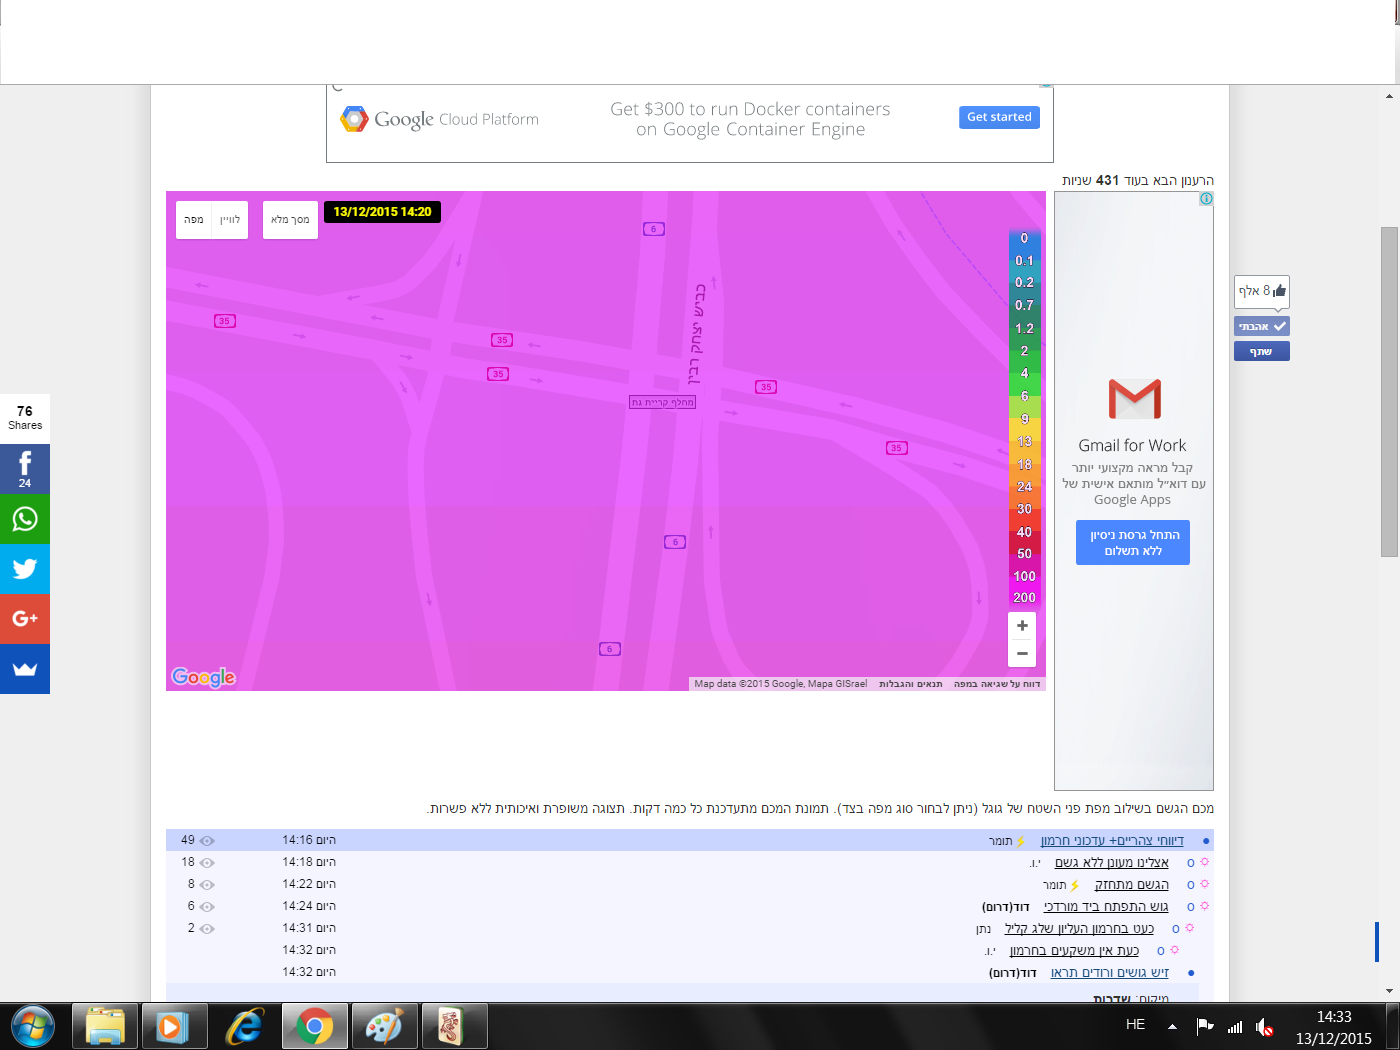This screenshot has width=1400, height=1050.
Task: Open the ad info icon above the Gmail ad
Action: (1206, 199)
